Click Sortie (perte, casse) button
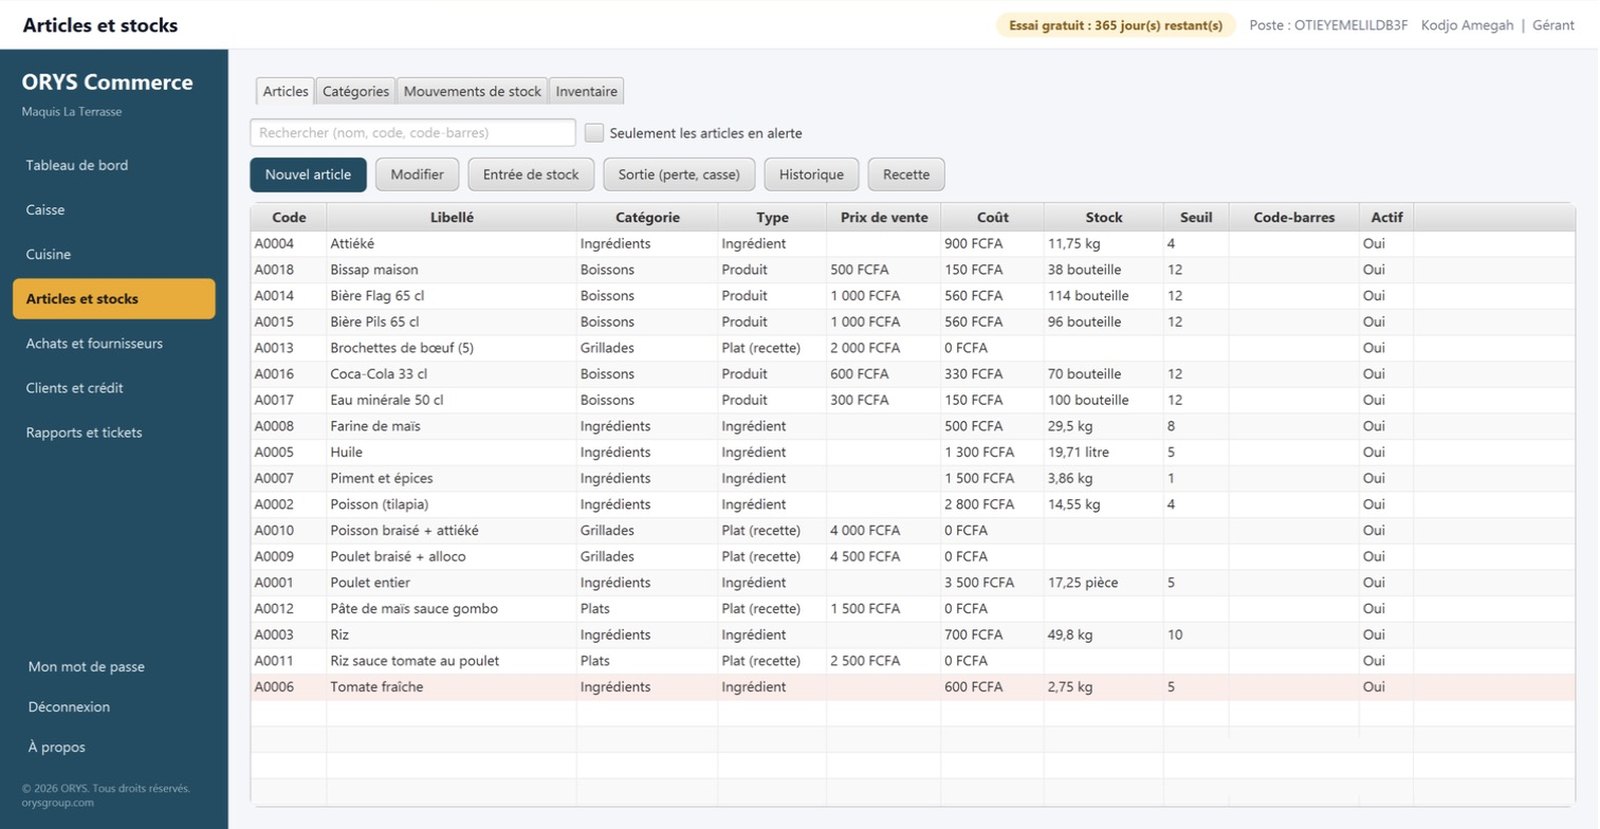 [x=679, y=174]
